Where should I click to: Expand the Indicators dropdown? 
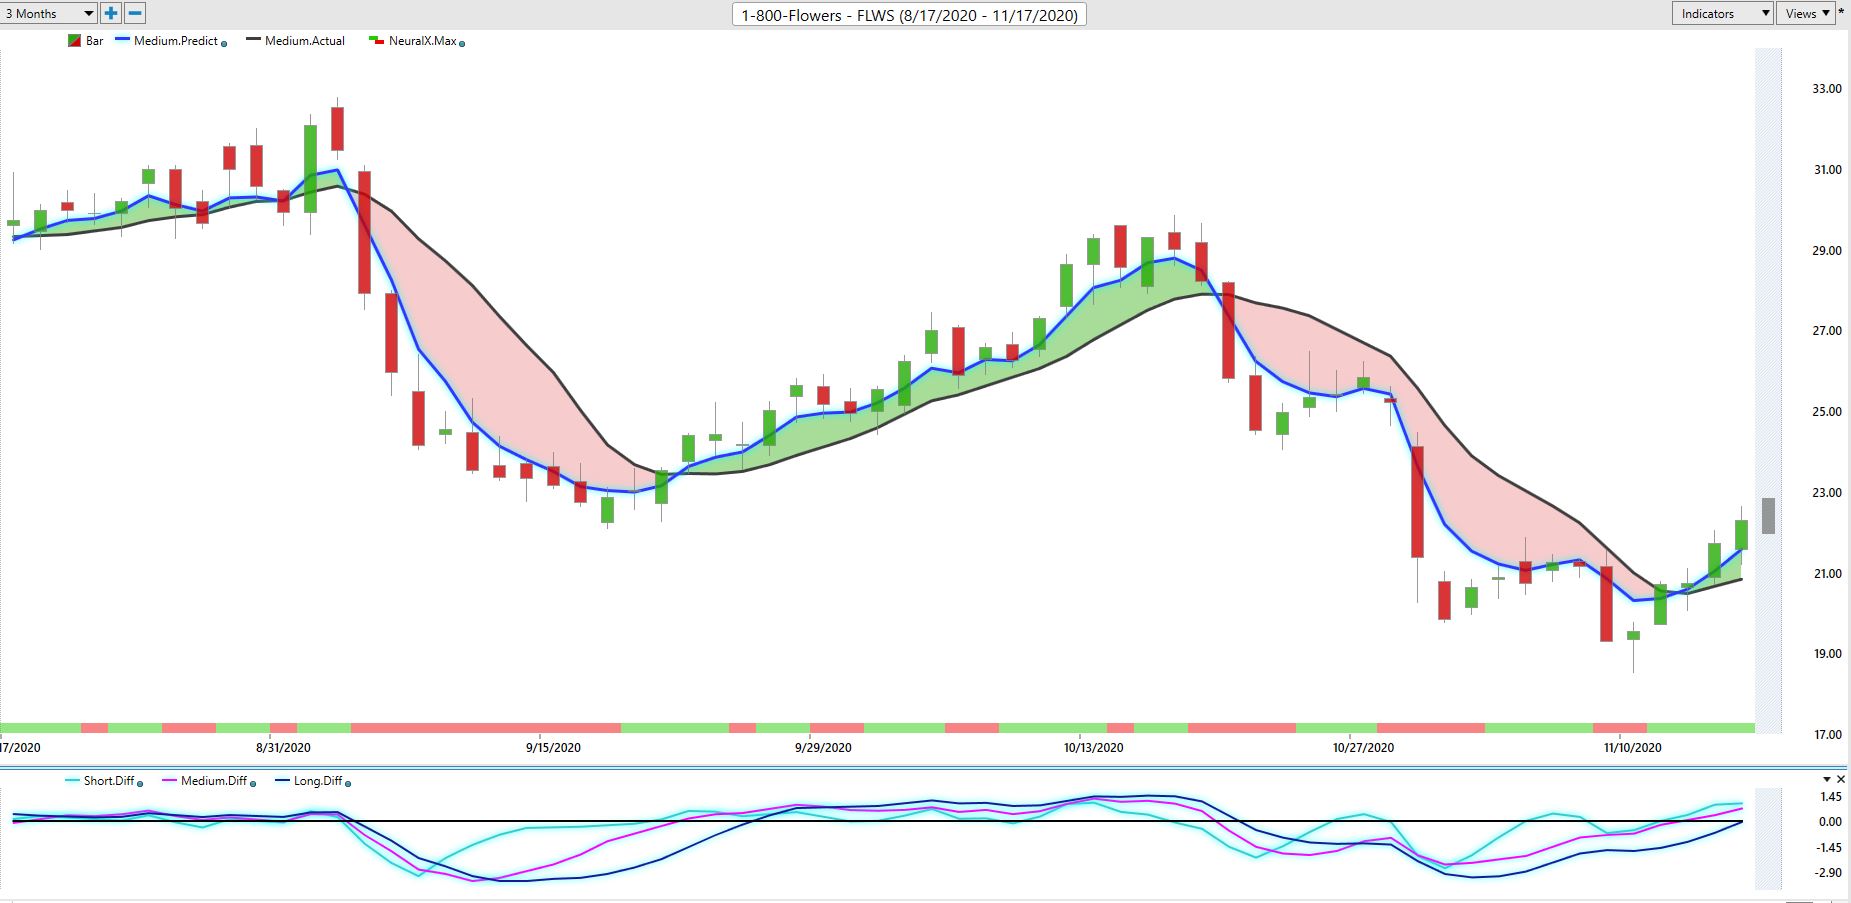pyautogui.click(x=1721, y=13)
